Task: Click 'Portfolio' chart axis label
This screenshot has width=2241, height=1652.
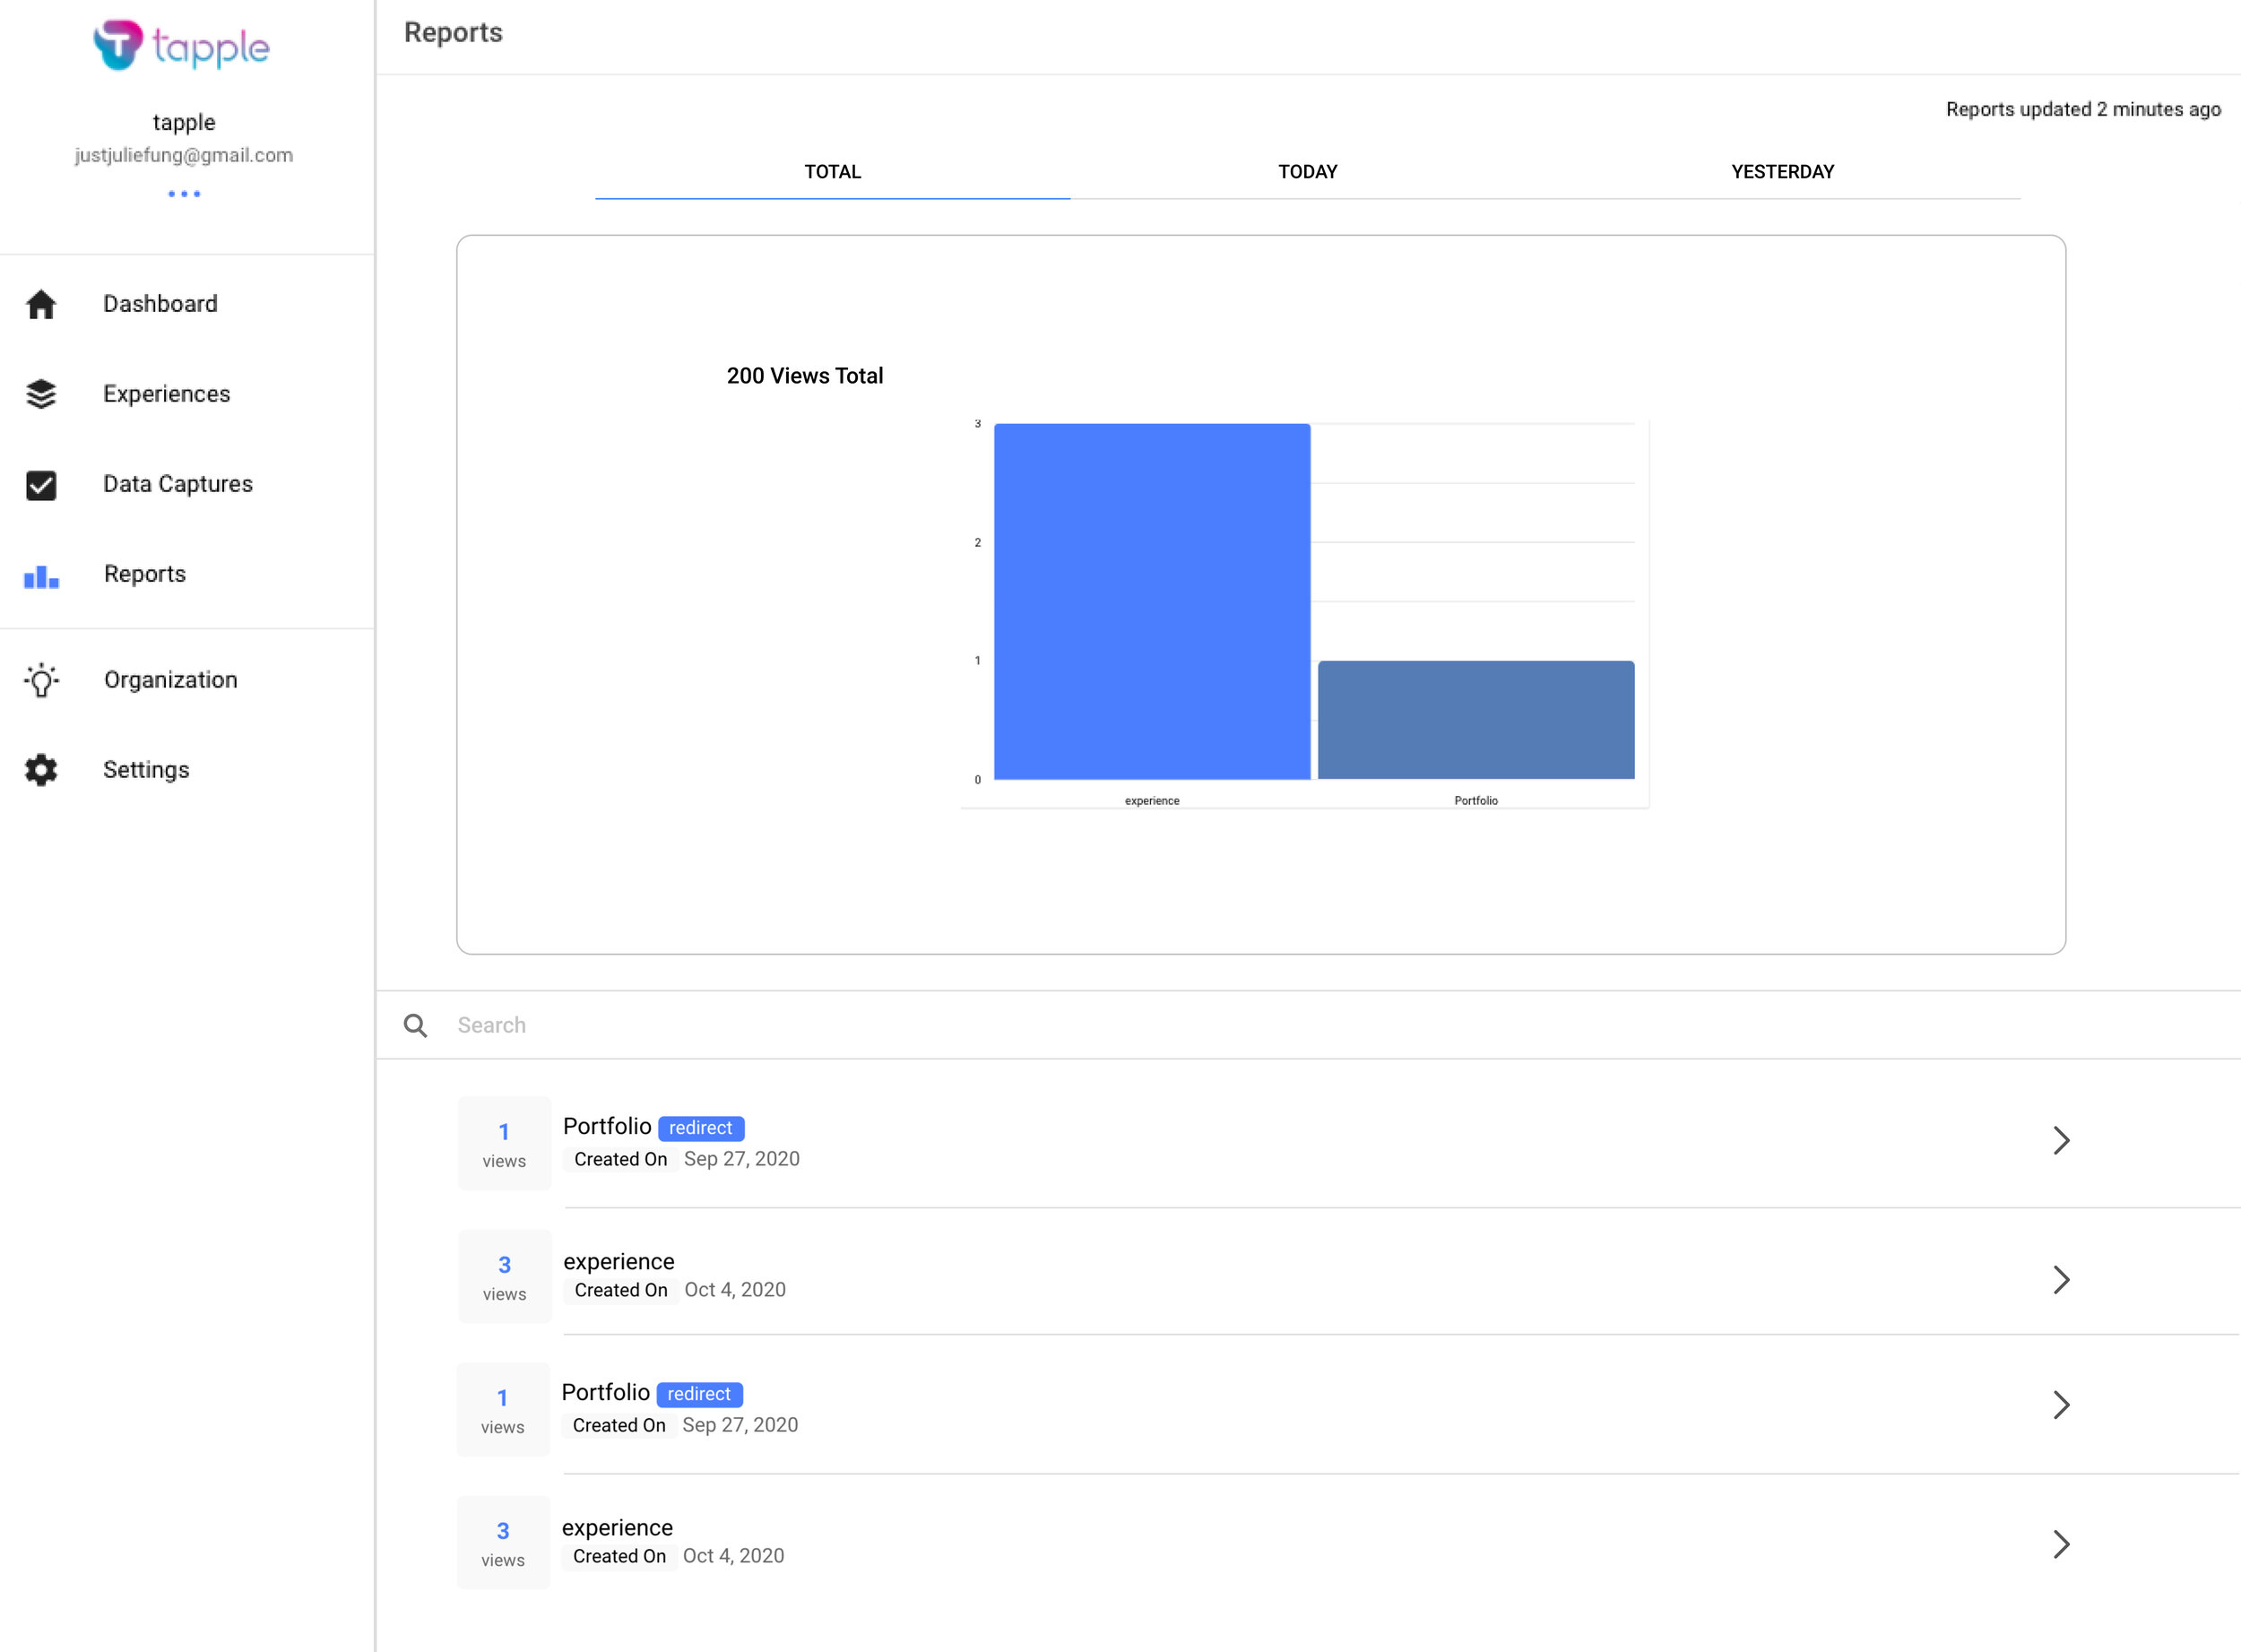Action: (x=1476, y=801)
